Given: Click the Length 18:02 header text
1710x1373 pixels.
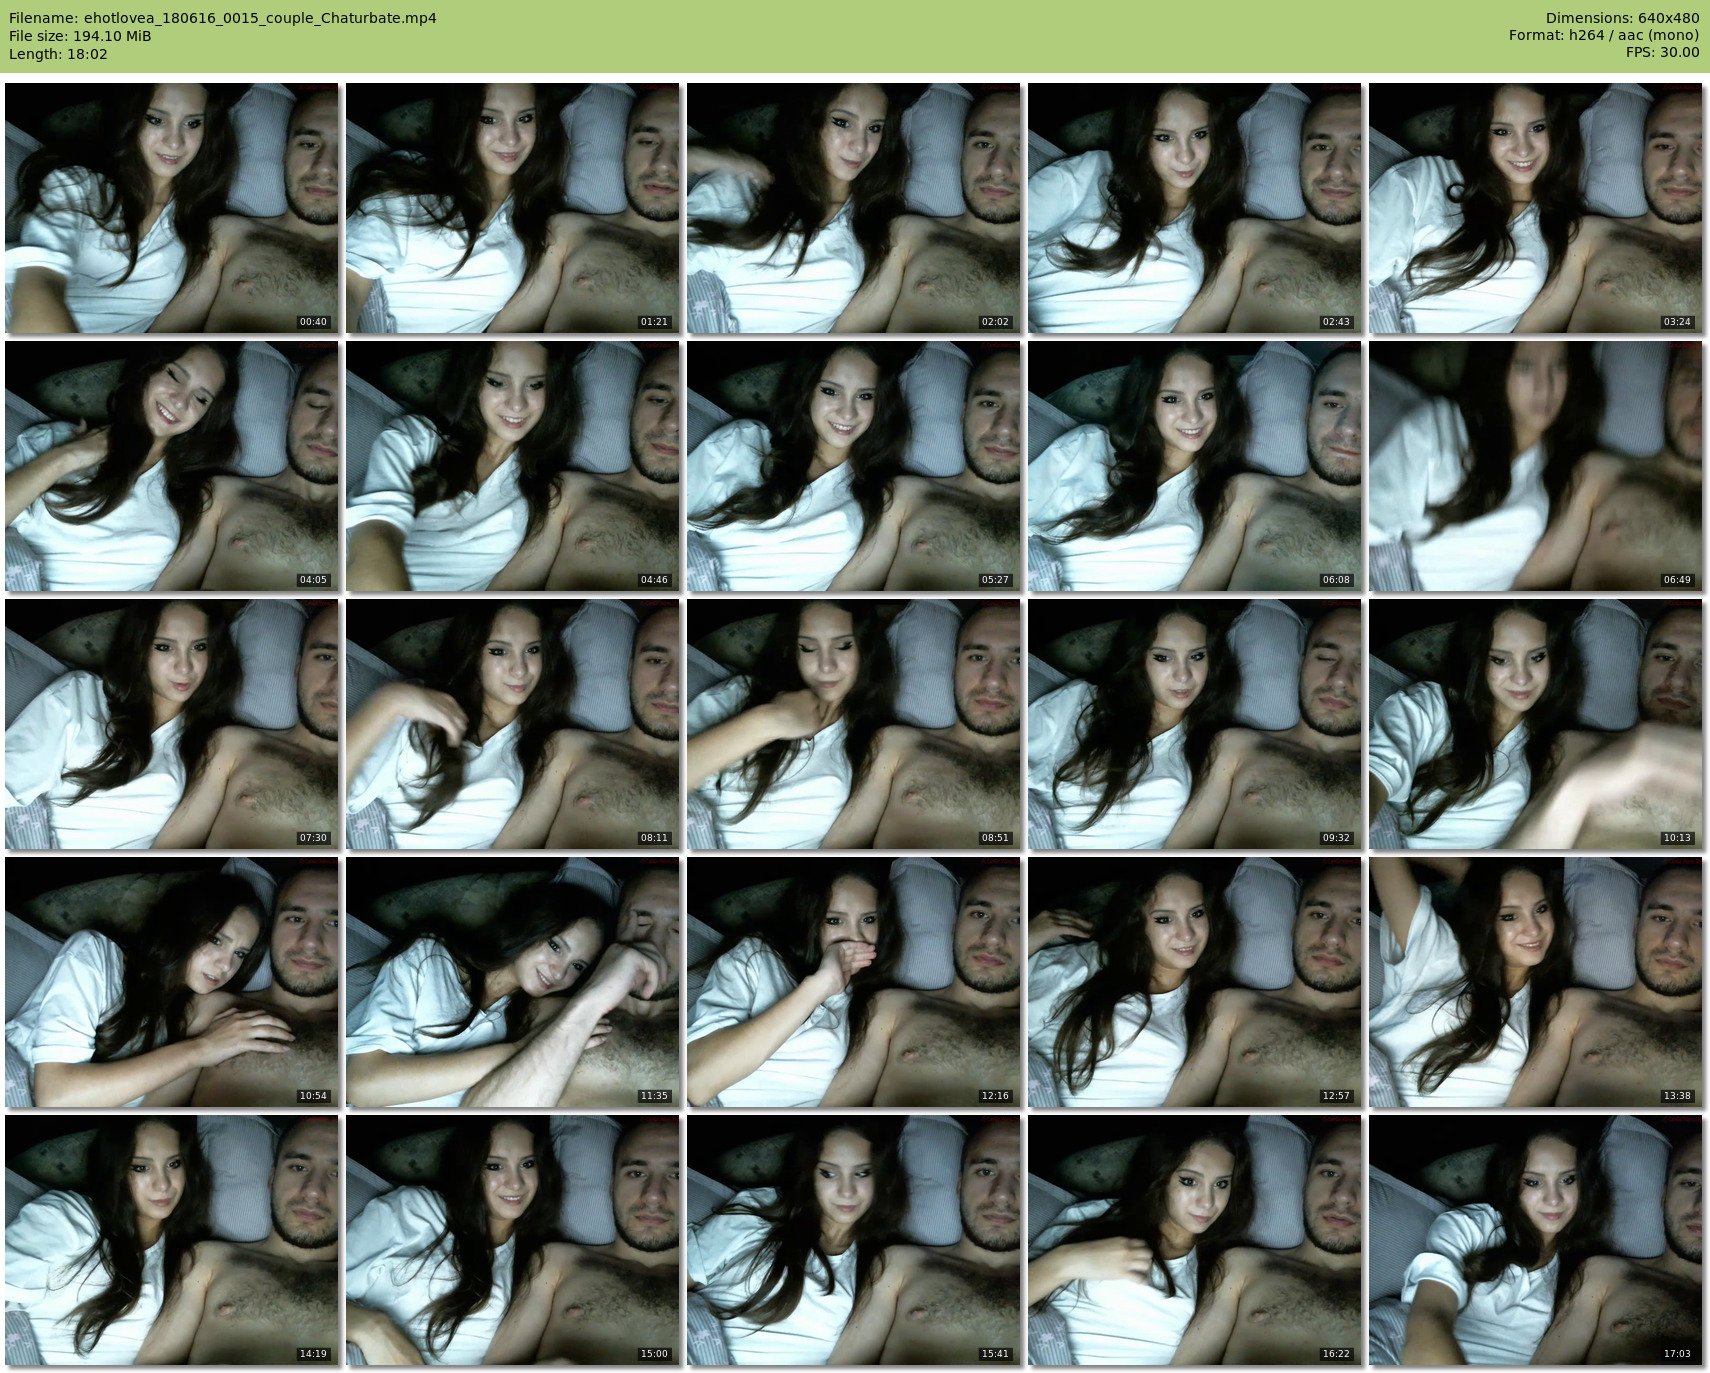Looking at the screenshot, I should point(58,54).
